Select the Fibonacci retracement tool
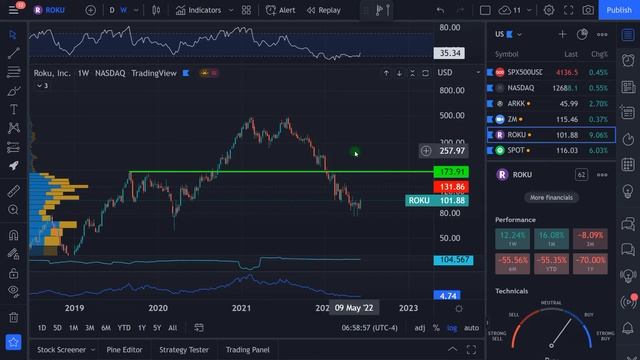Screen dimensions: 640x360 (13, 72)
